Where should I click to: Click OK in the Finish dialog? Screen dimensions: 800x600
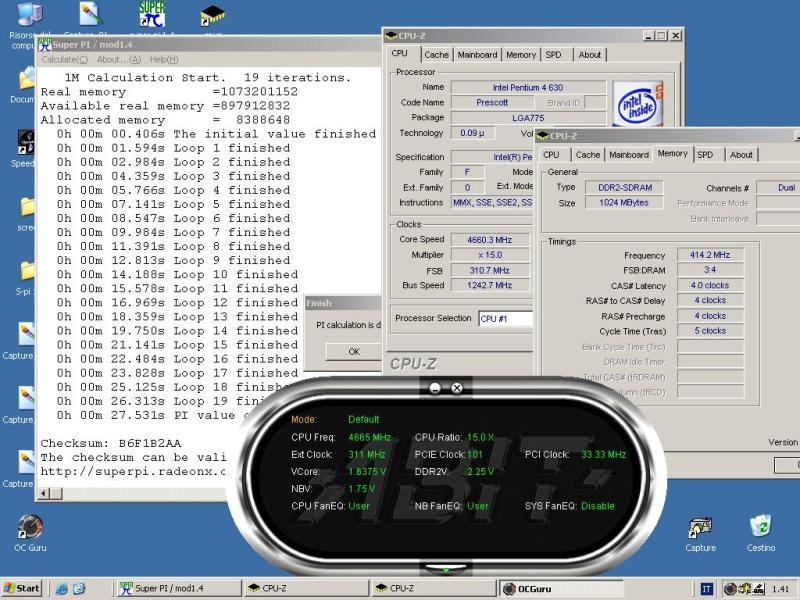click(354, 352)
